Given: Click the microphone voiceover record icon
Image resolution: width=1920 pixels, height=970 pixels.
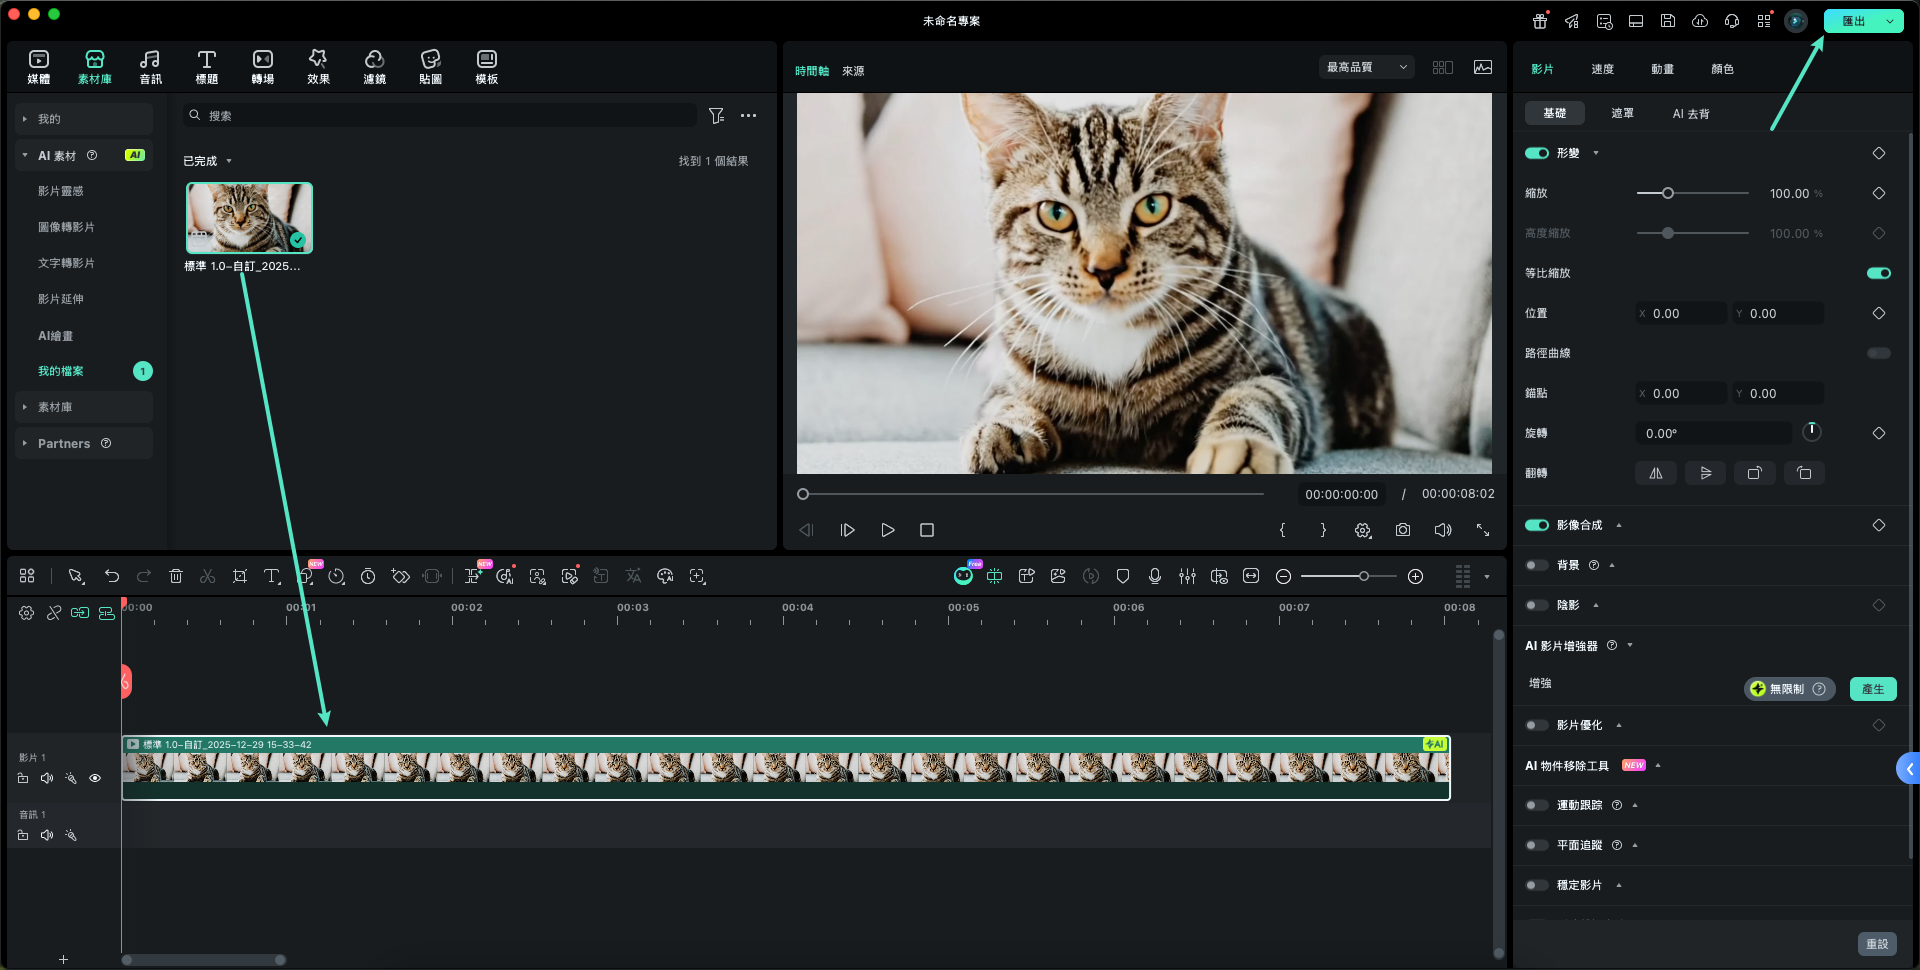Looking at the screenshot, I should (1155, 576).
